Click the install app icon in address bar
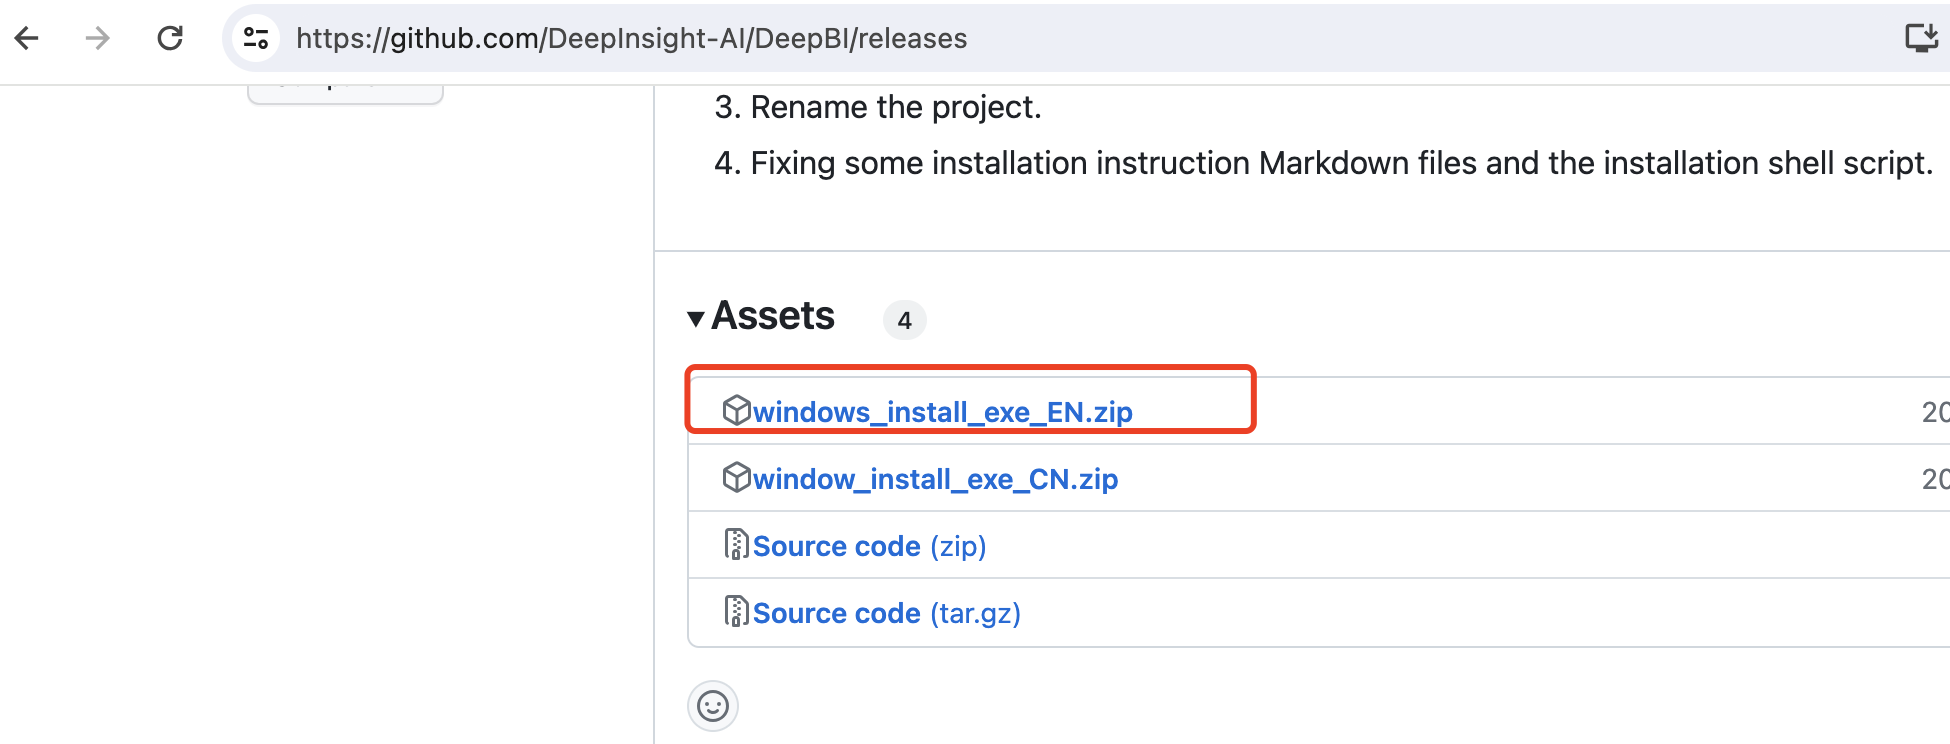The height and width of the screenshot is (744, 1950). [x=1921, y=38]
